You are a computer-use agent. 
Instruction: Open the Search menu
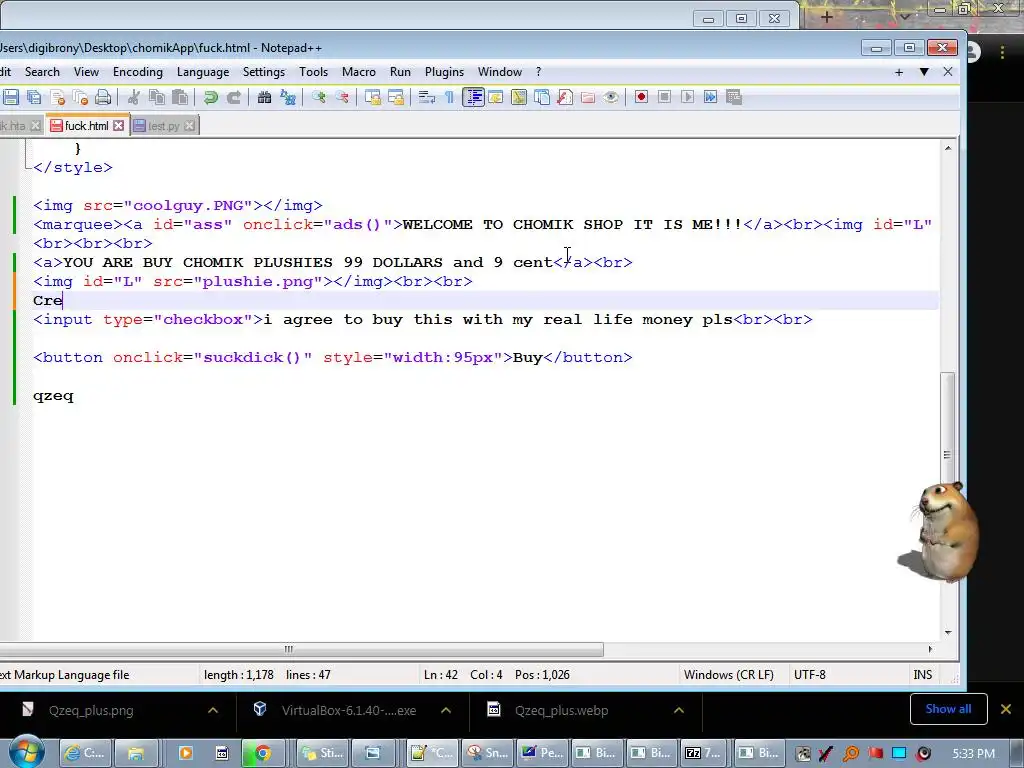coord(42,72)
